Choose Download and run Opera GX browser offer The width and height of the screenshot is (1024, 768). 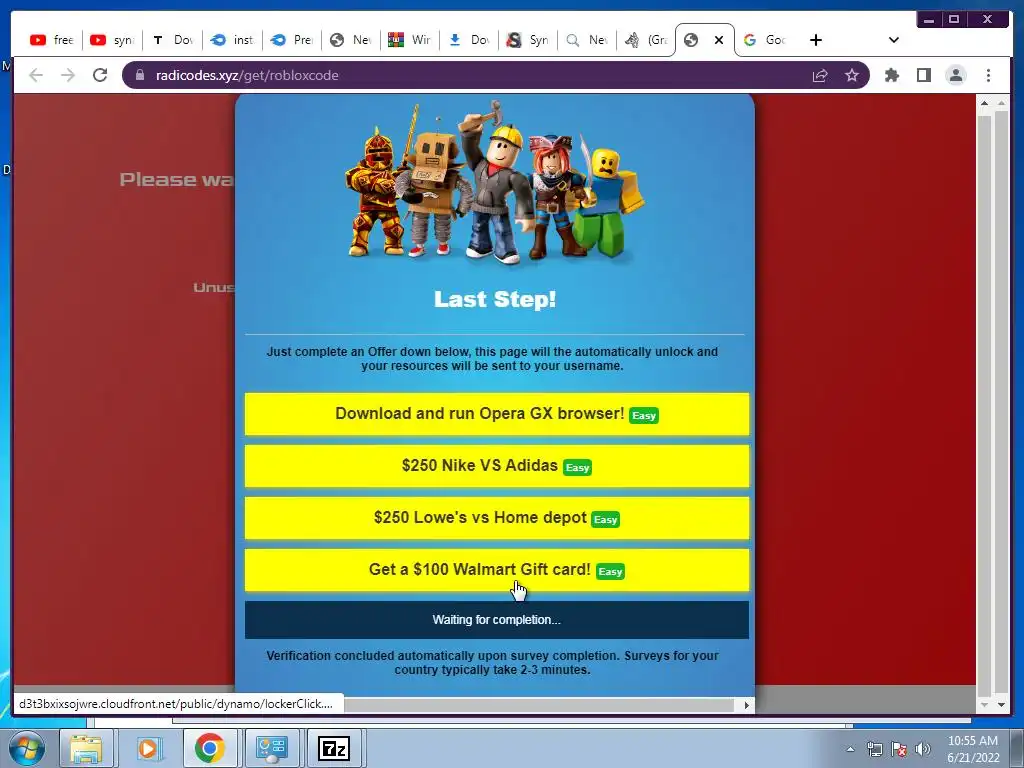tap(497, 414)
